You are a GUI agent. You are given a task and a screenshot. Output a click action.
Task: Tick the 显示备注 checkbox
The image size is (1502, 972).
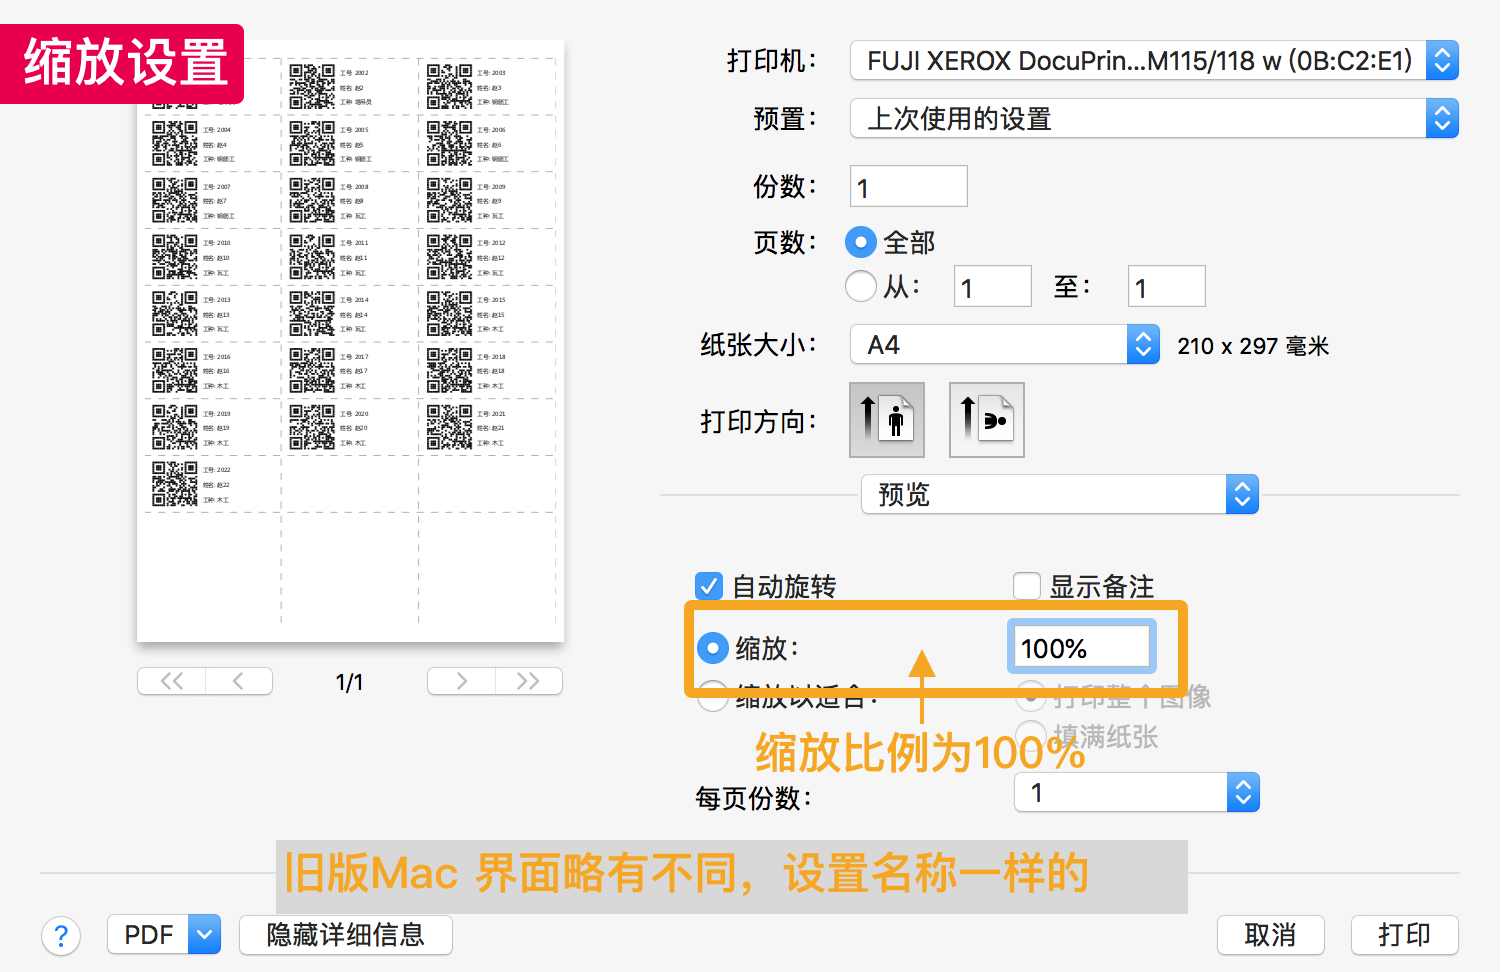(x=1027, y=586)
